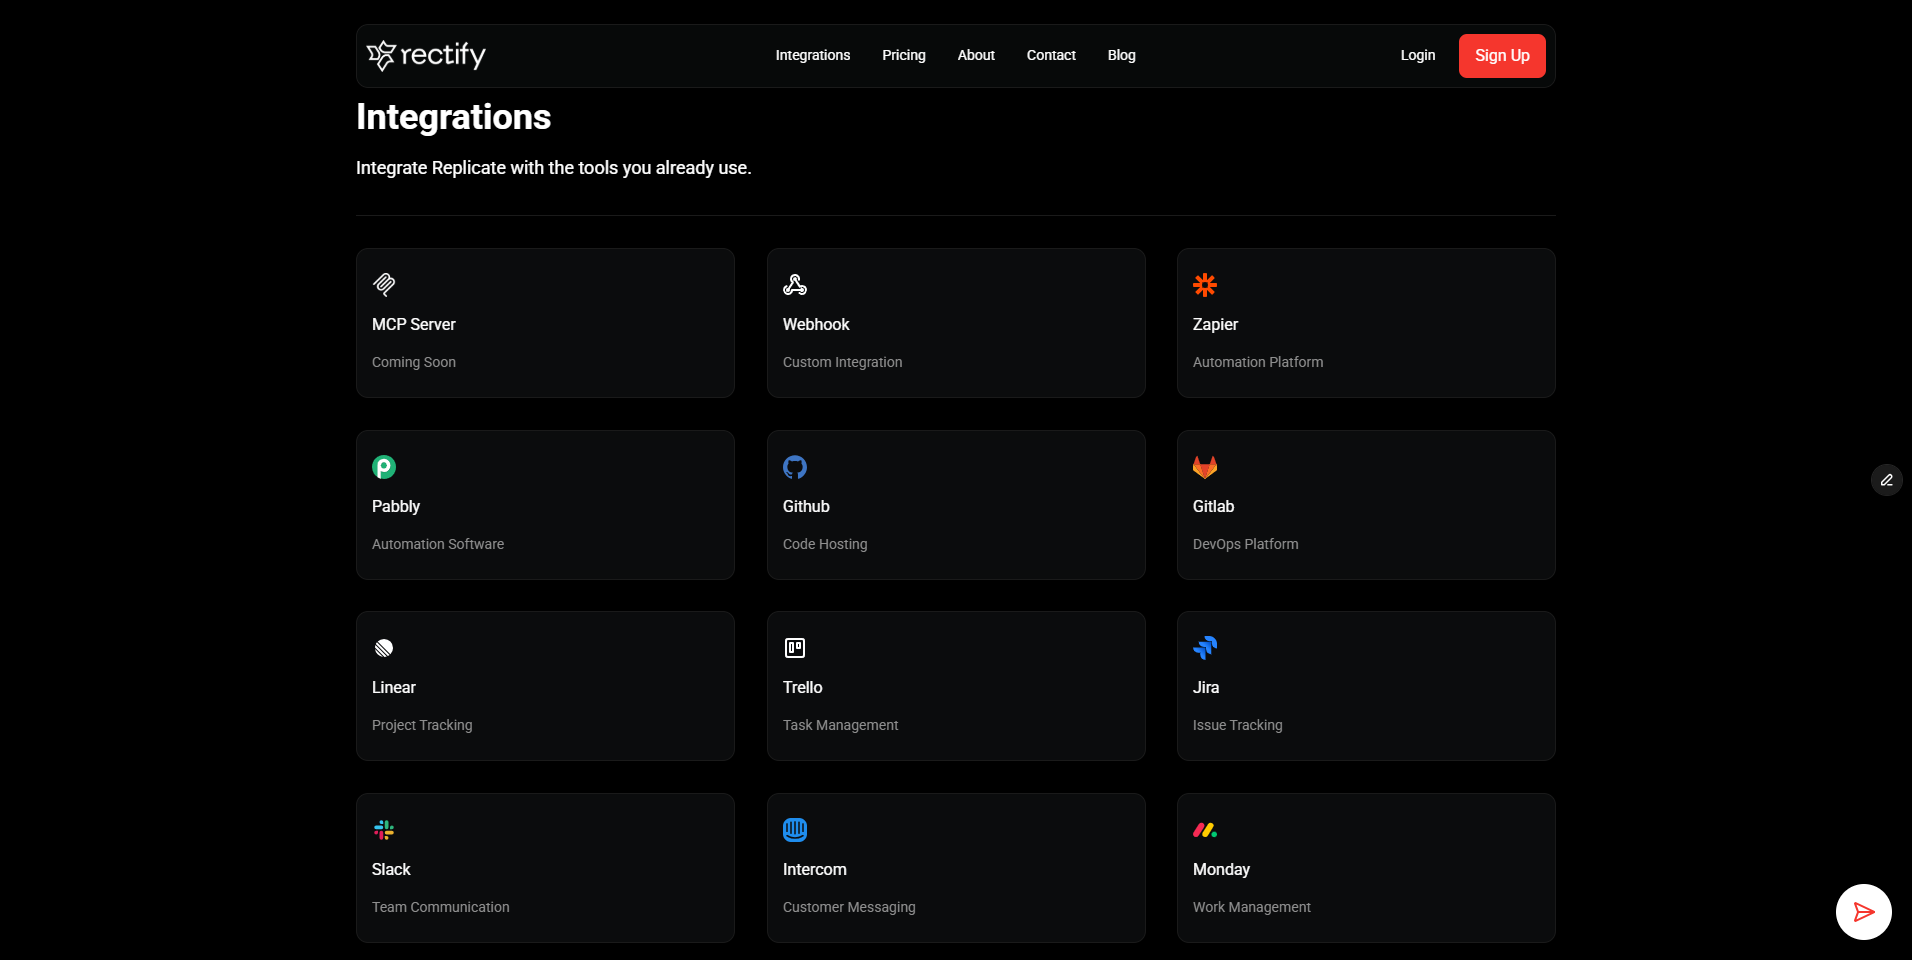Click the Login link
The width and height of the screenshot is (1912, 960).
coord(1417,56)
